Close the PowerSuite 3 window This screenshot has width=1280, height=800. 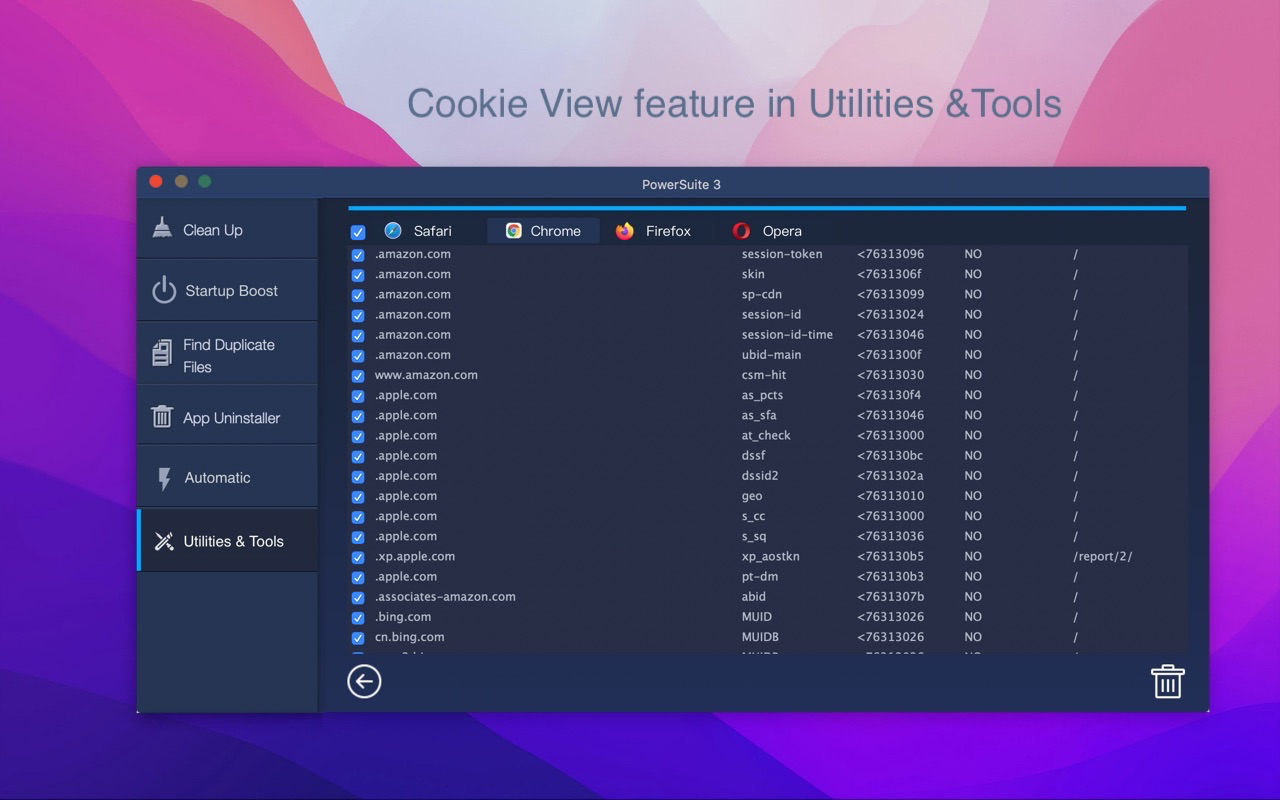tap(156, 181)
